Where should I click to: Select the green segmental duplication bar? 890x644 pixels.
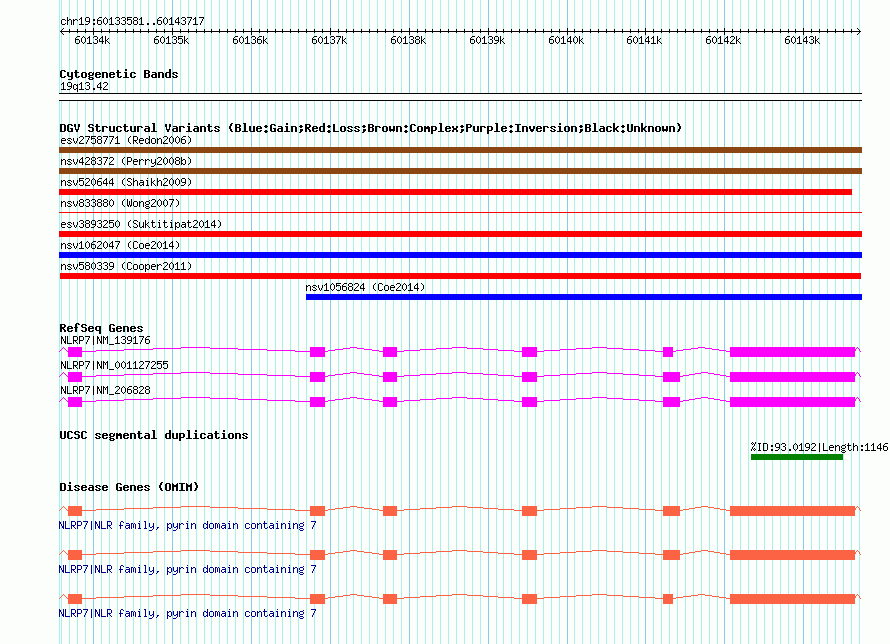pyautogui.click(x=797, y=457)
